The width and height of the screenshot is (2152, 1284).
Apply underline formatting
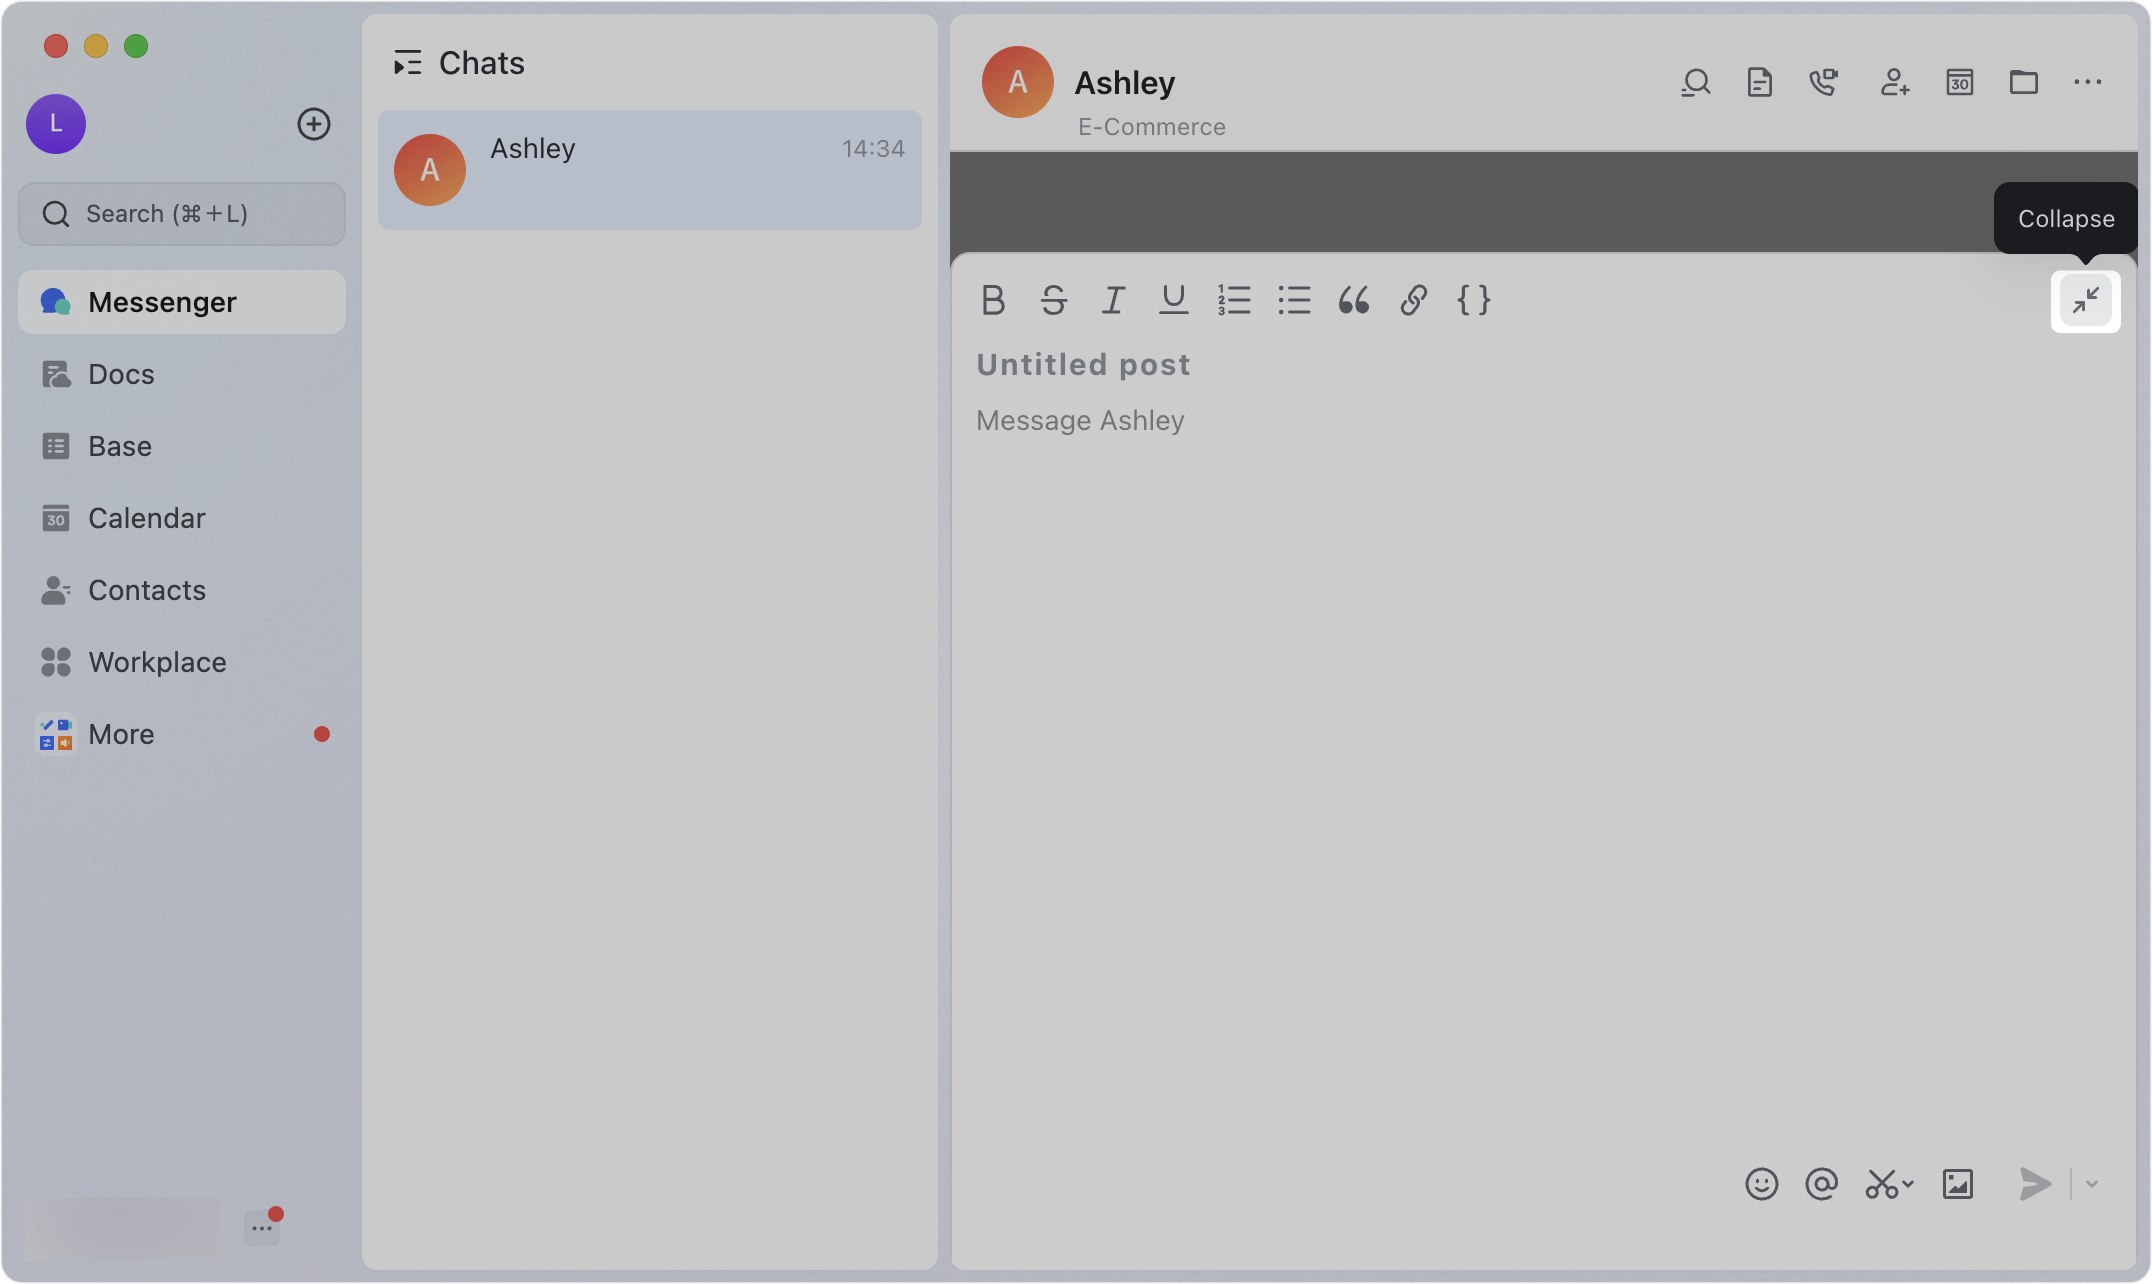(x=1173, y=300)
